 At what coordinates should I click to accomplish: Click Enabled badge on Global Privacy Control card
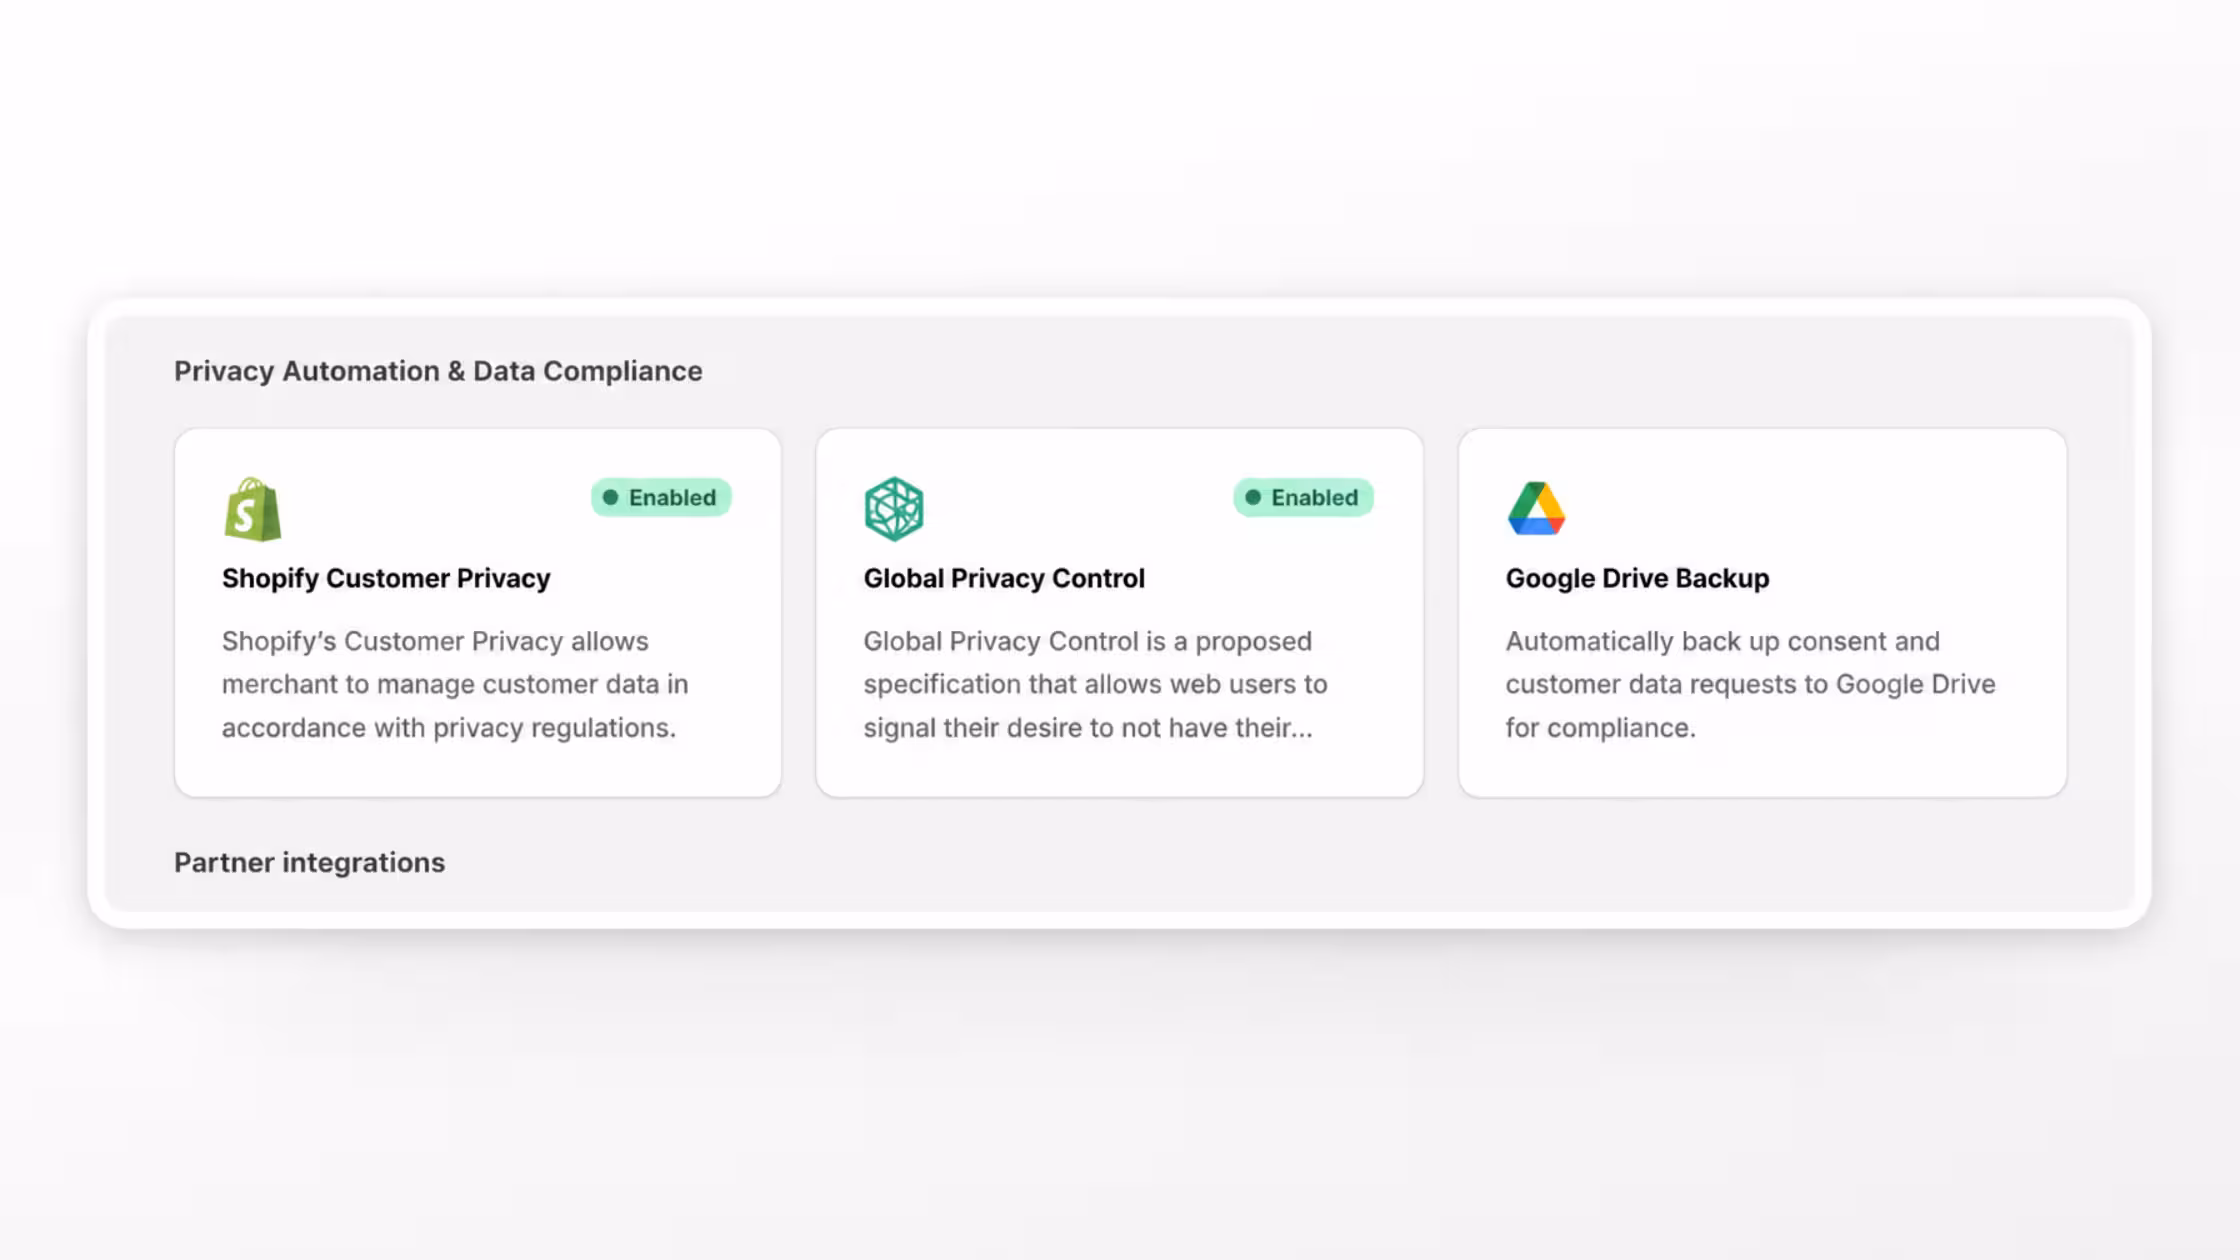pyautogui.click(x=1303, y=497)
